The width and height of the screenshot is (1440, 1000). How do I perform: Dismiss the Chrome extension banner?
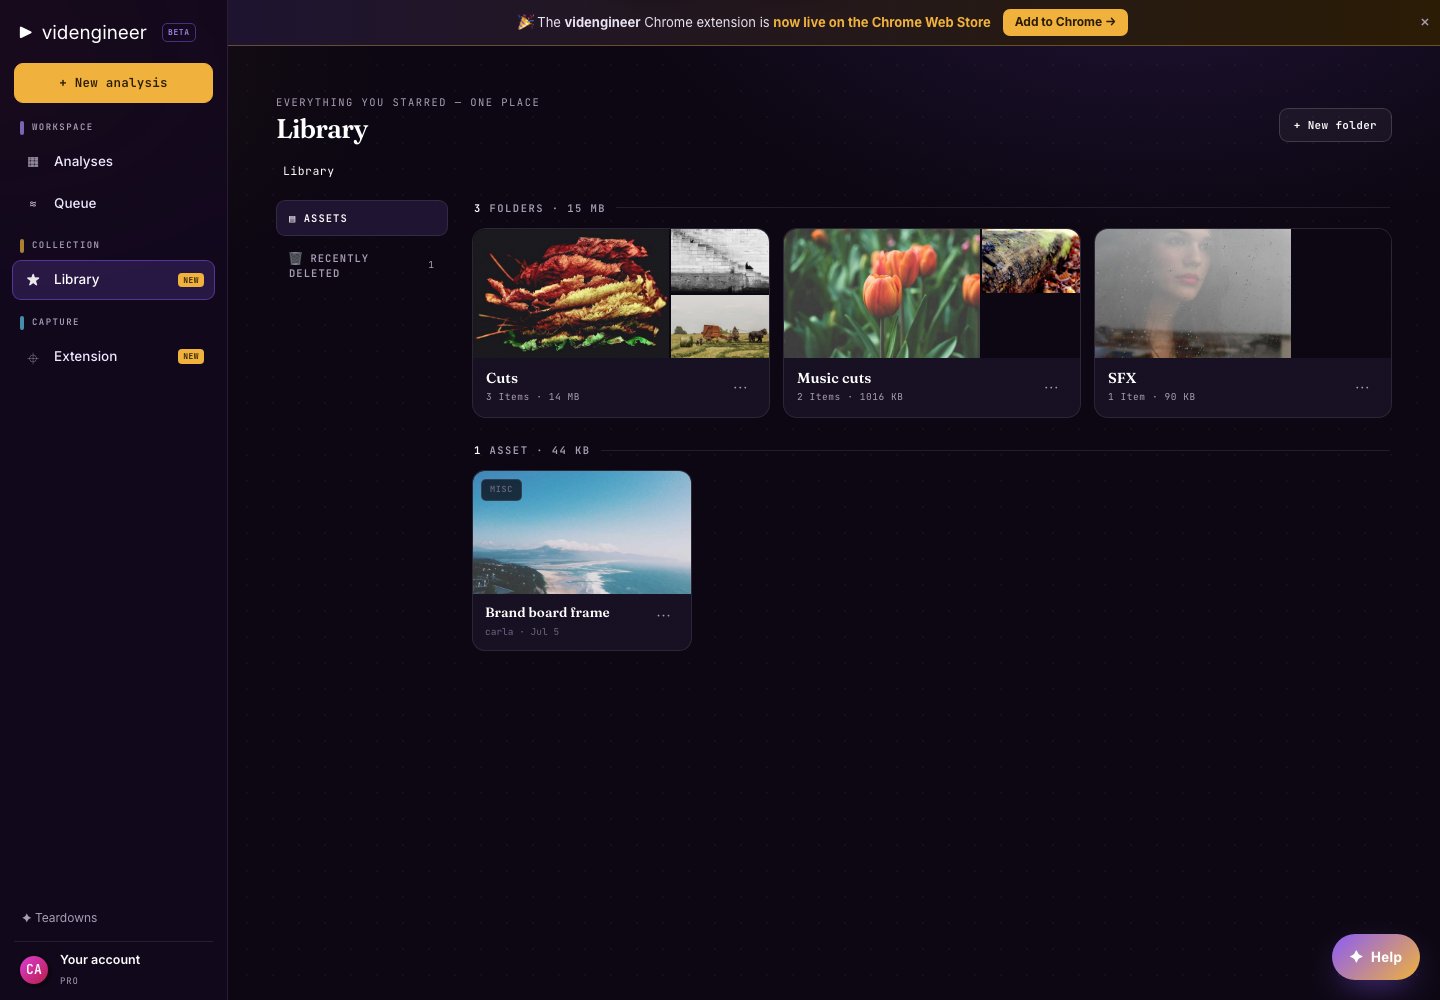click(1425, 22)
